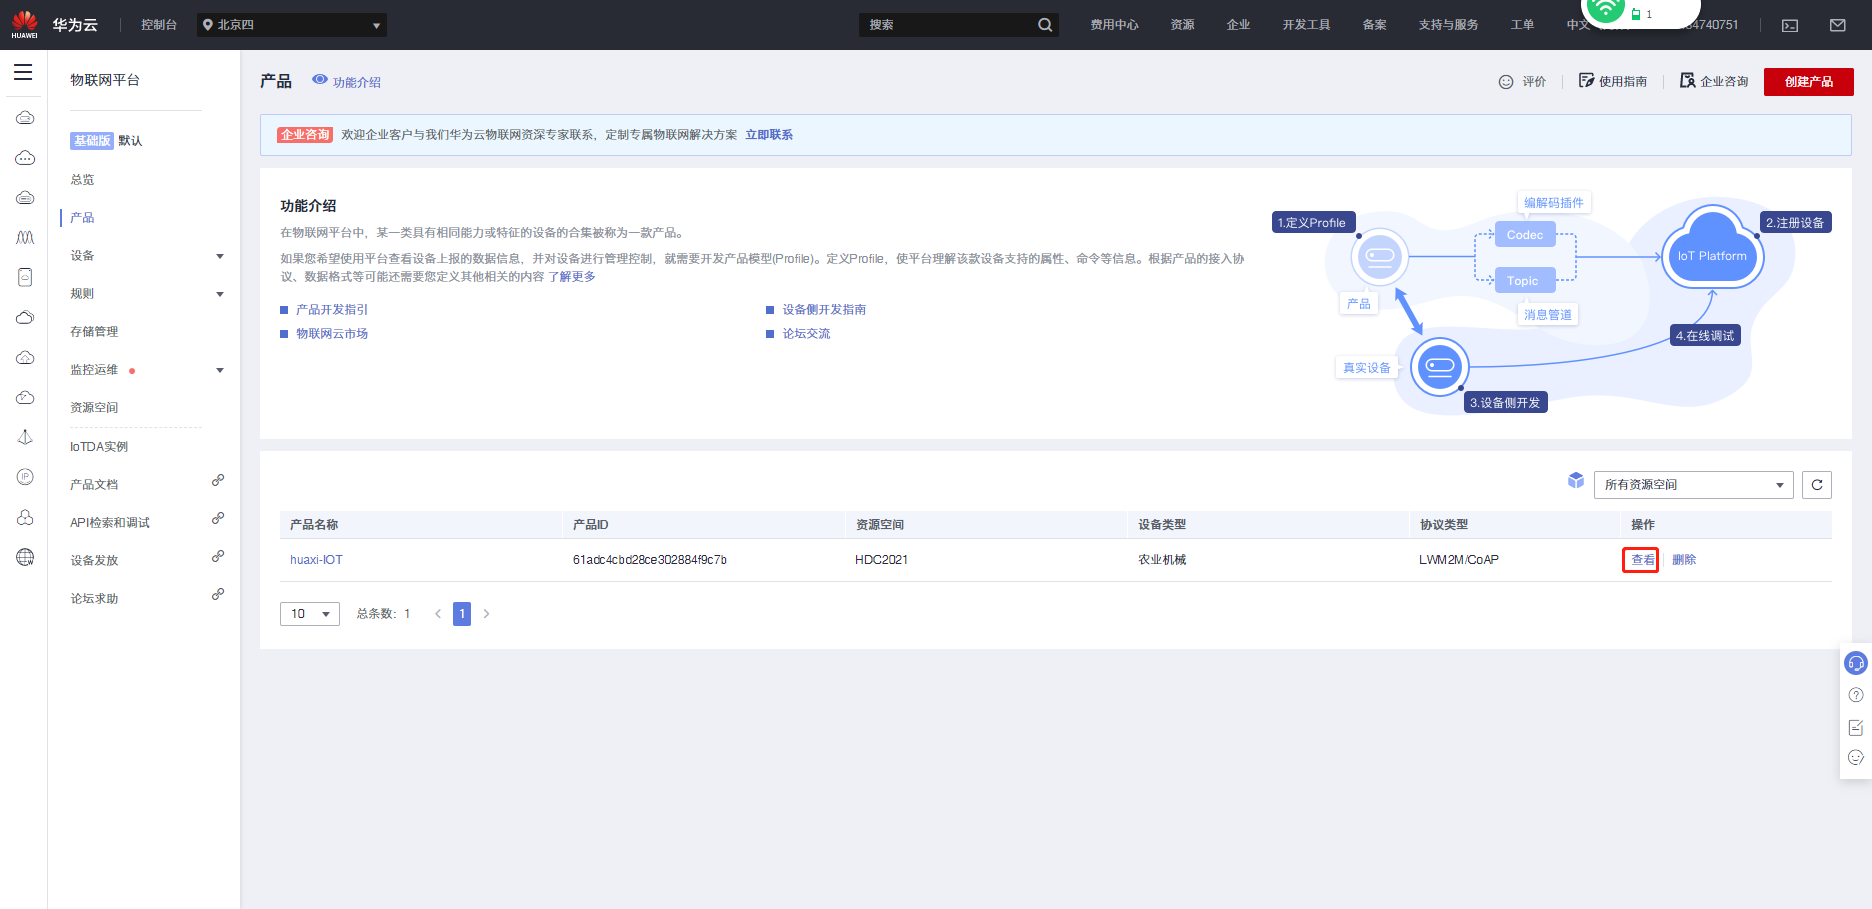This screenshot has width=1872, height=909.
Task: Open the 工单 top menu
Action: [1523, 25]
